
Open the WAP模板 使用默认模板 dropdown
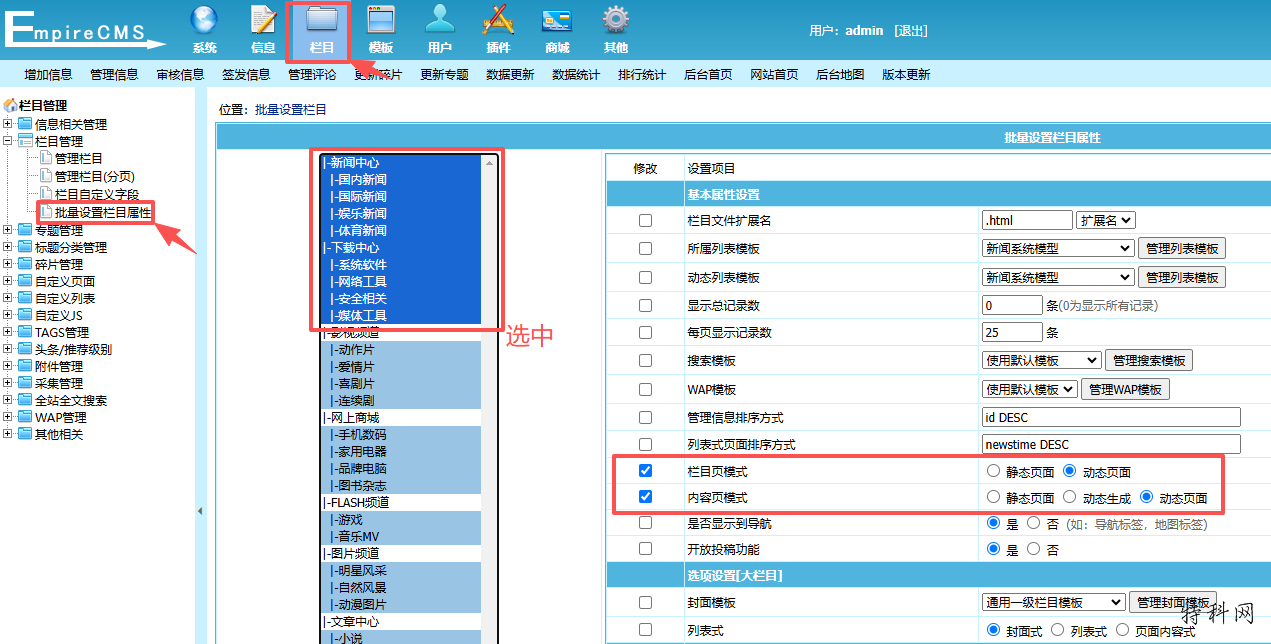point(1030,389)
